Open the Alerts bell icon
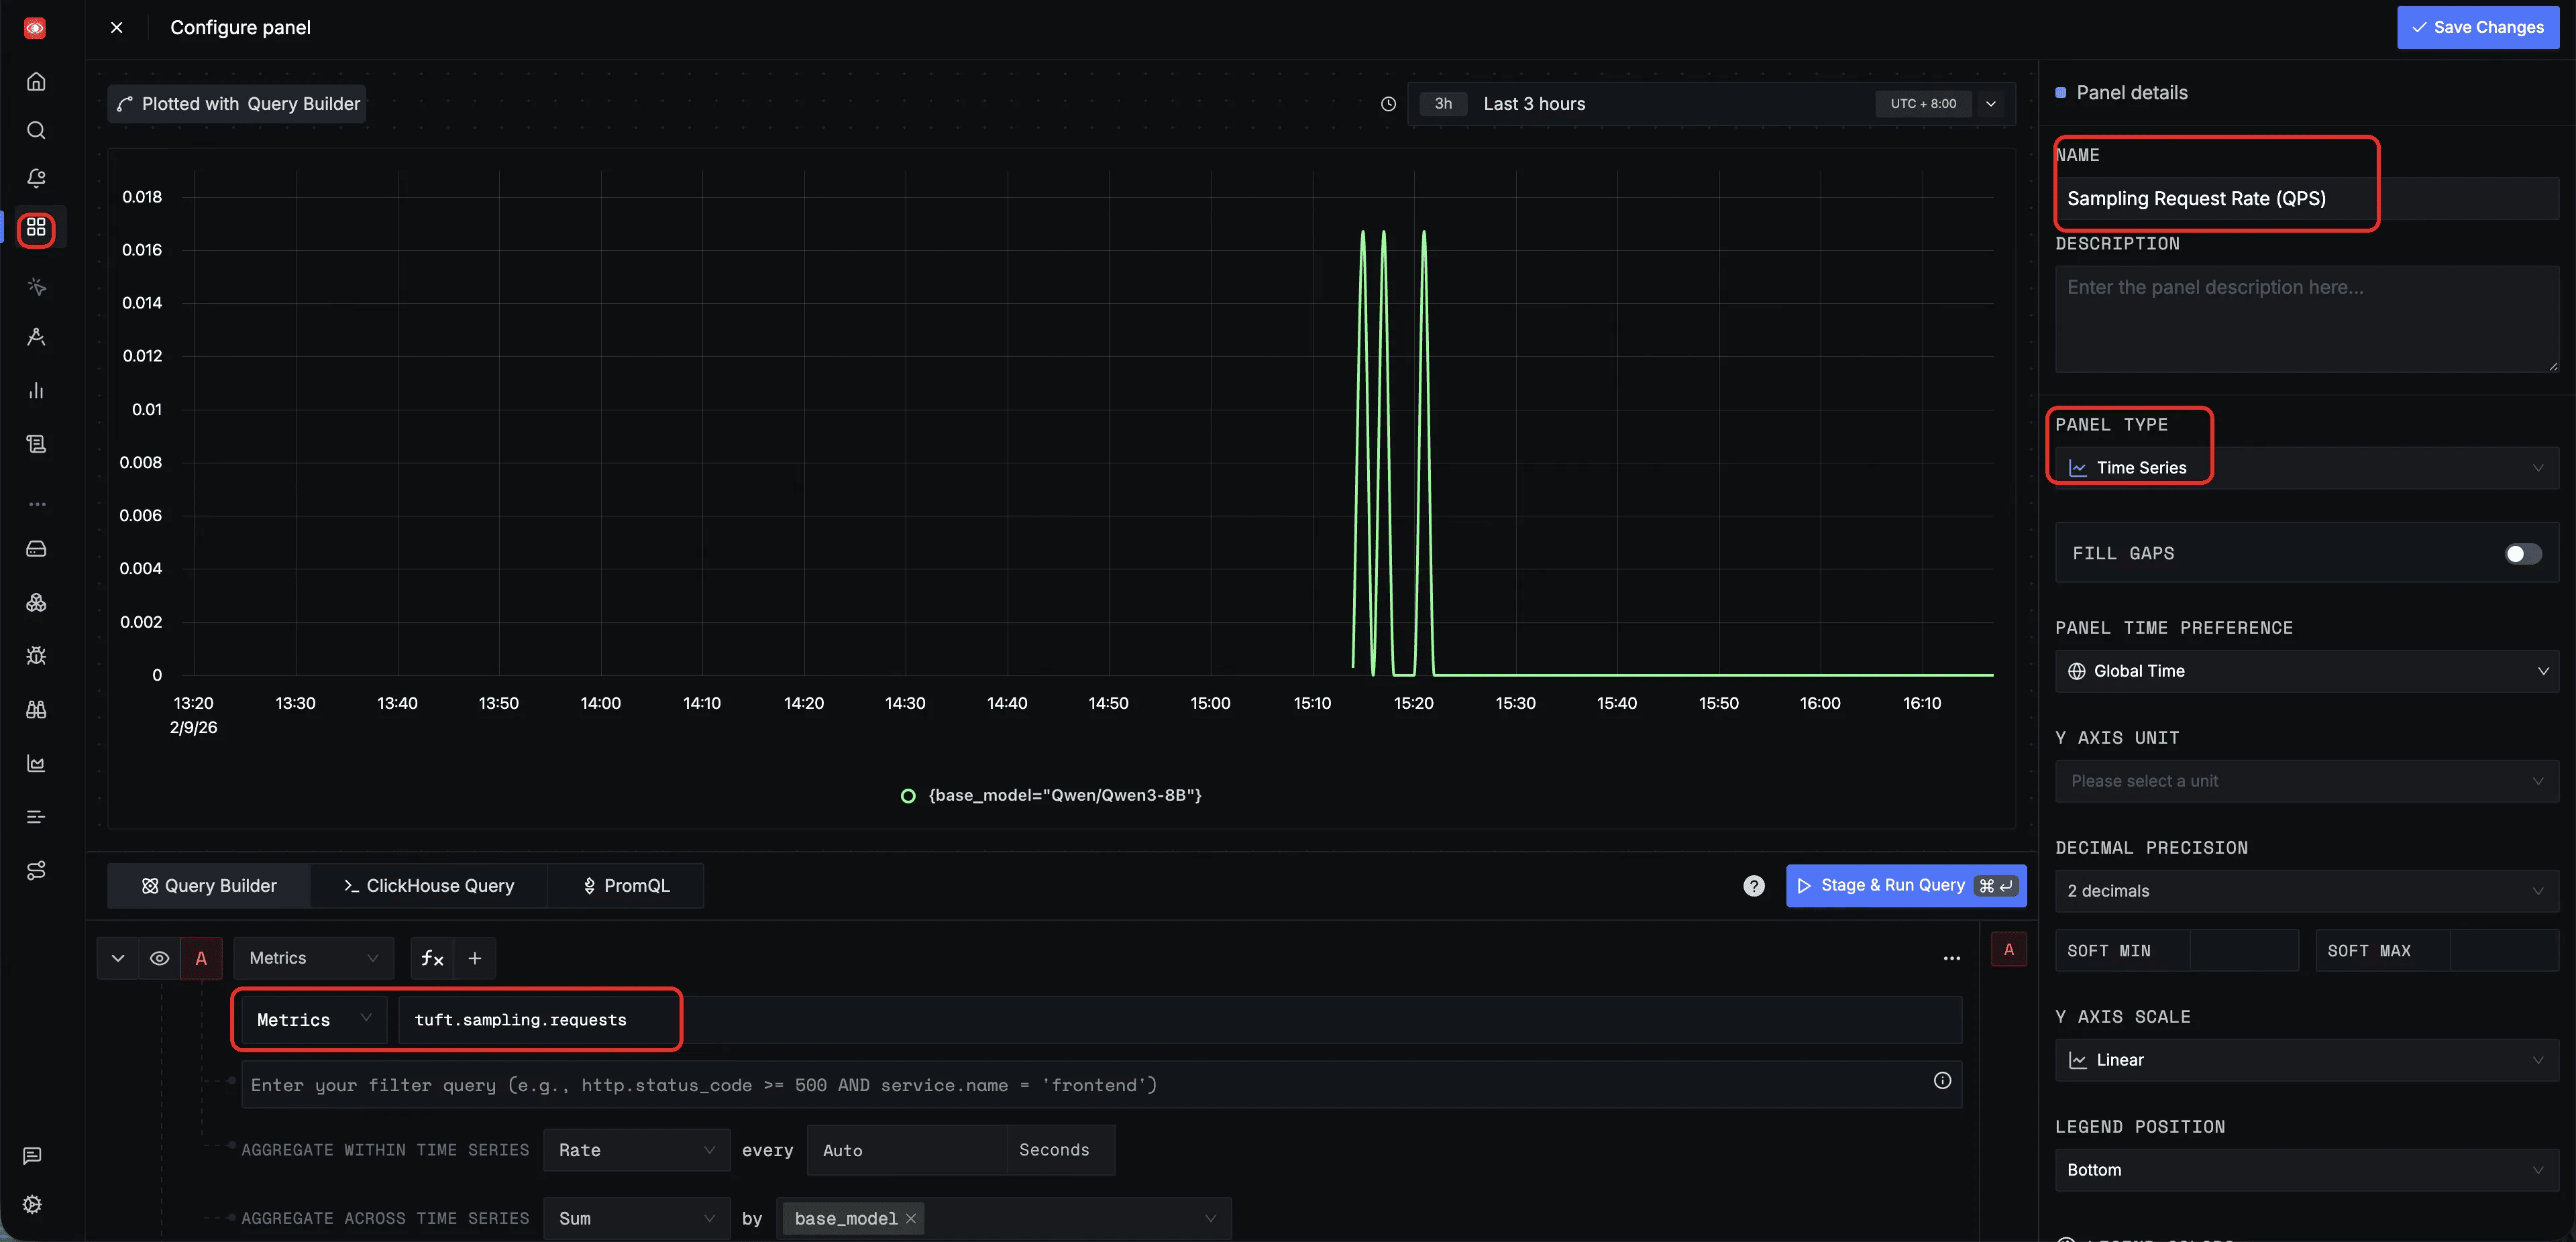Viewport: 2576px width, 1242px height. (x=36, y=178)
